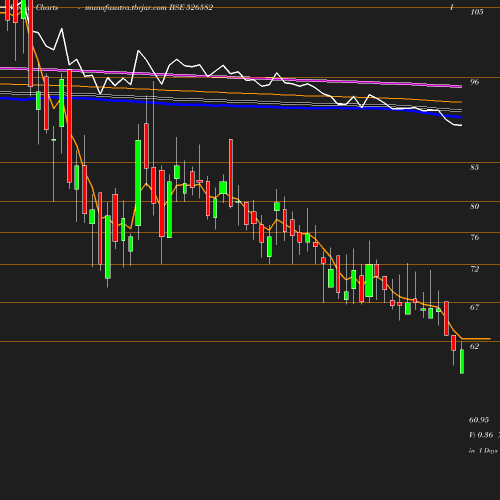Click the 85 price axis label
500x500 pixels.
[475, 167]
